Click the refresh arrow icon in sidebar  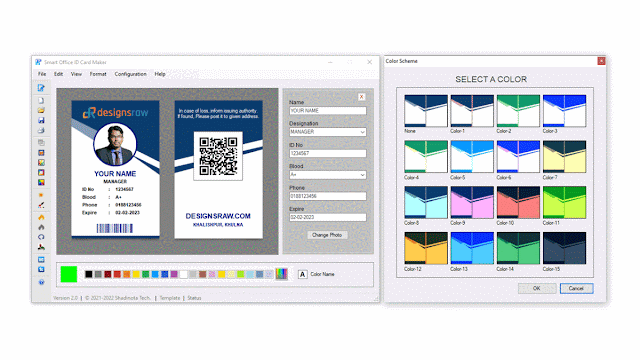pyautogui.click(x=41, y=237)
